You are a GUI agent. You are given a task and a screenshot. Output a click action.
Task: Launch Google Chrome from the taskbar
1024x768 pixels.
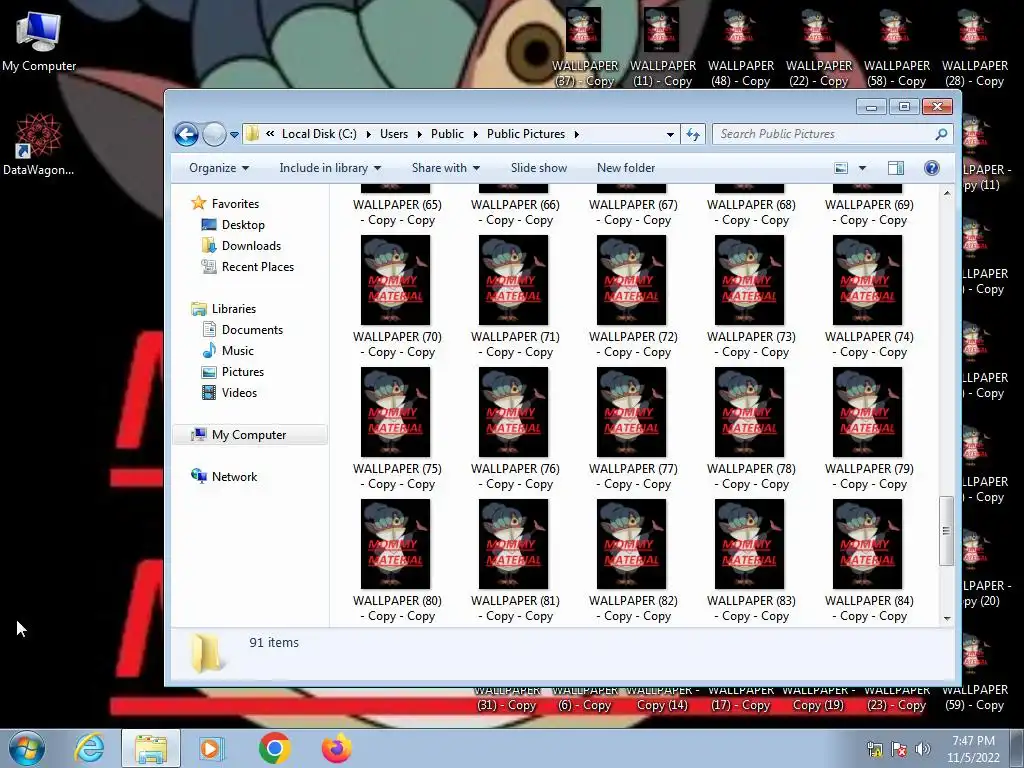[x=274, y=748]
